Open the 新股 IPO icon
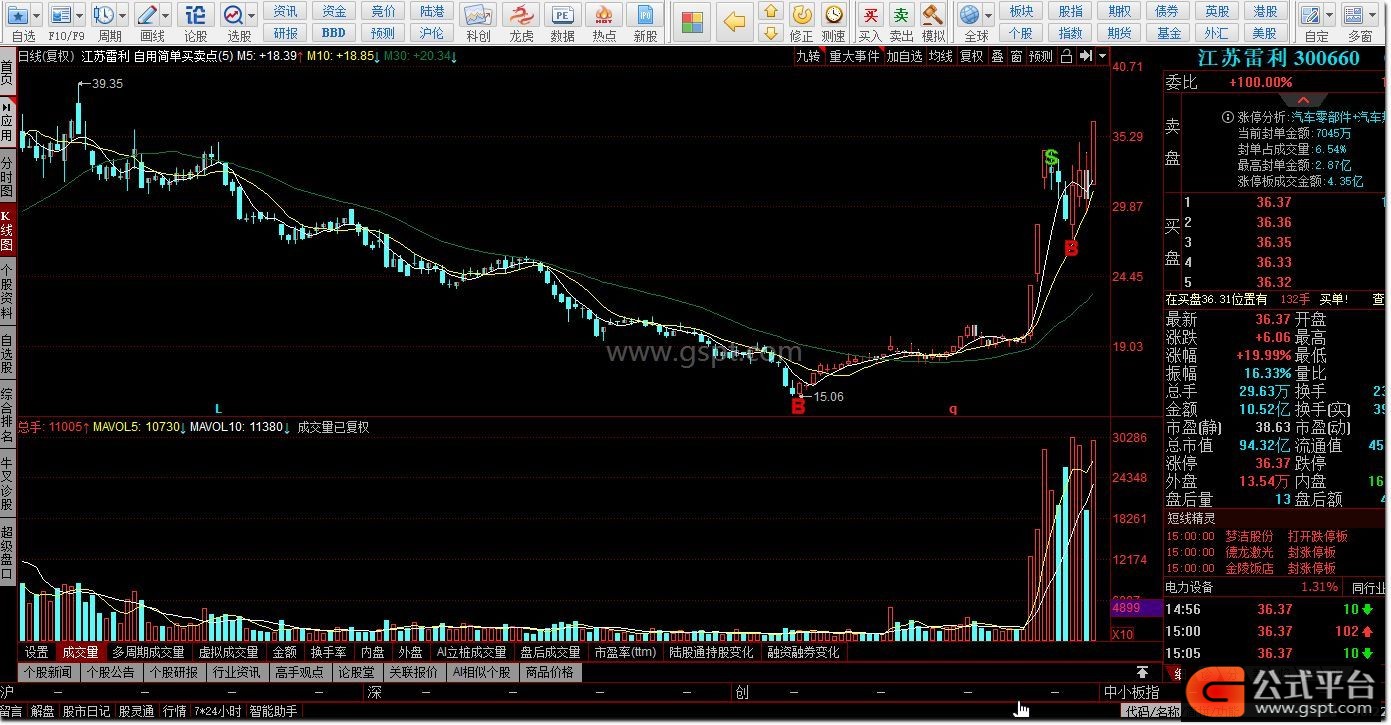1391x725 pixels. coord(646,16)
